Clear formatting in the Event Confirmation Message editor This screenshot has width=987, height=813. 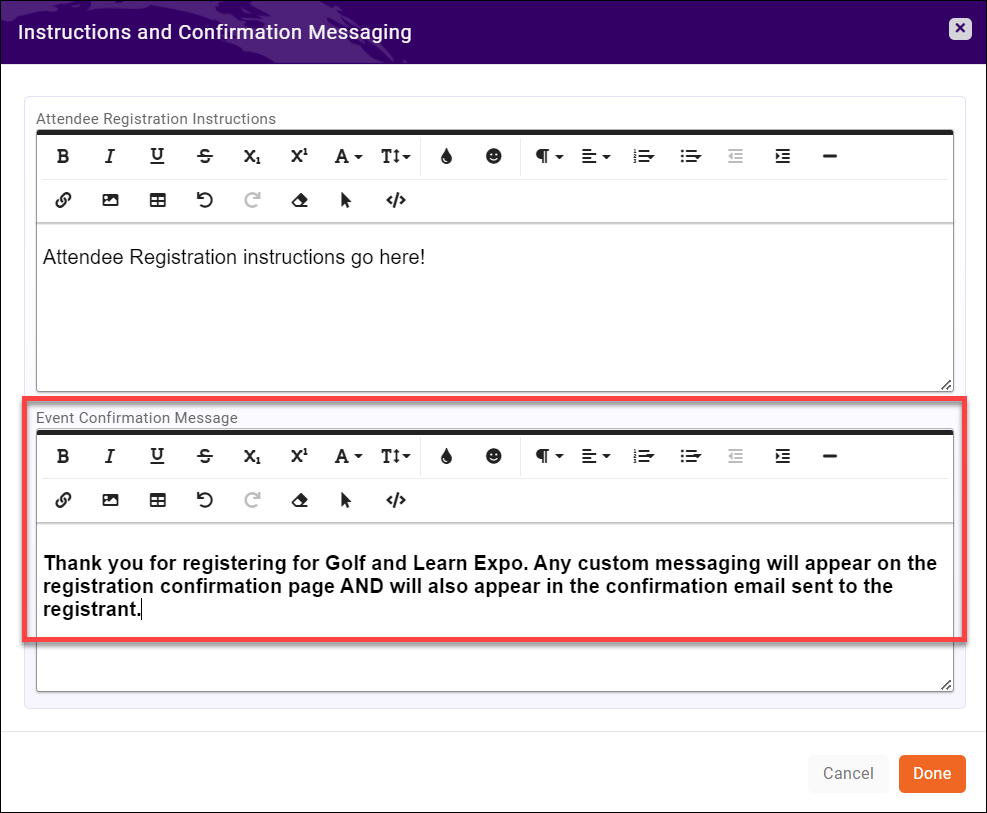click(x=299, y=500)
